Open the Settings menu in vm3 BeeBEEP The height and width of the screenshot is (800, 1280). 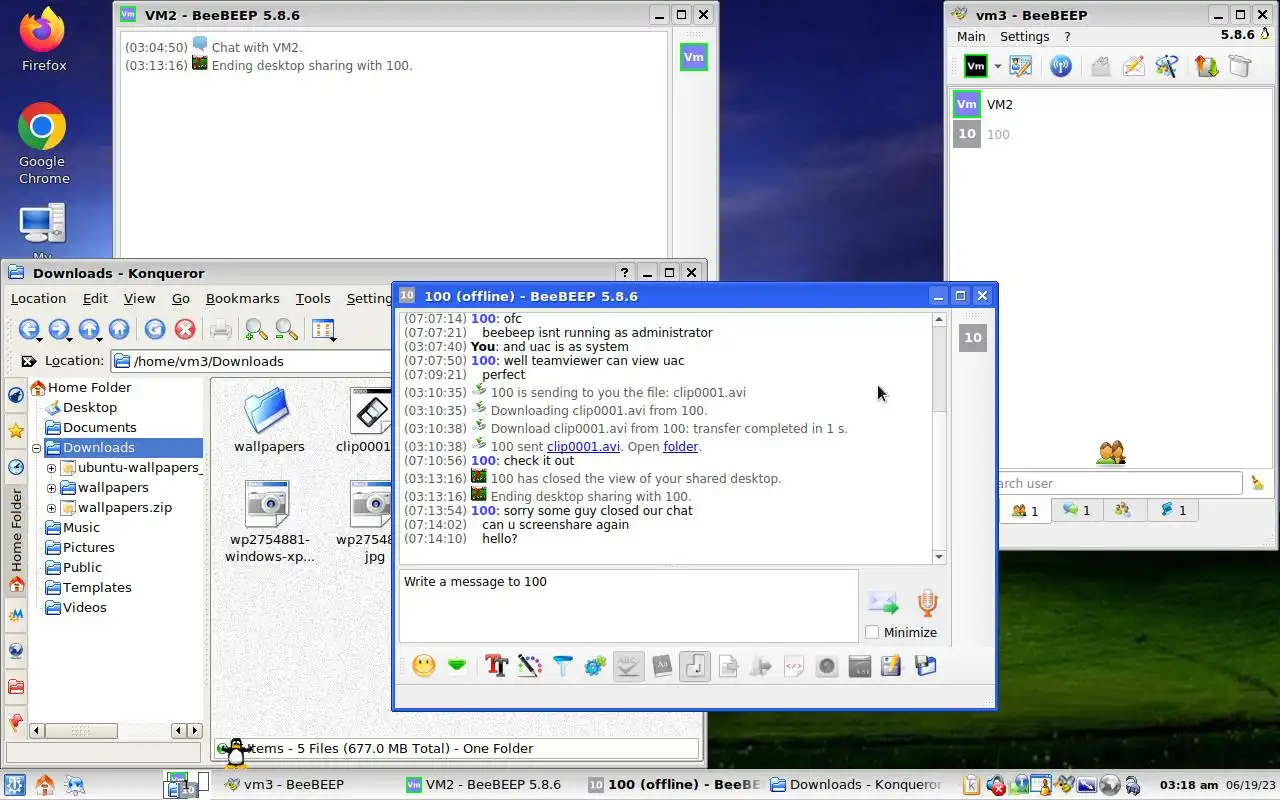pos(1025,36)
